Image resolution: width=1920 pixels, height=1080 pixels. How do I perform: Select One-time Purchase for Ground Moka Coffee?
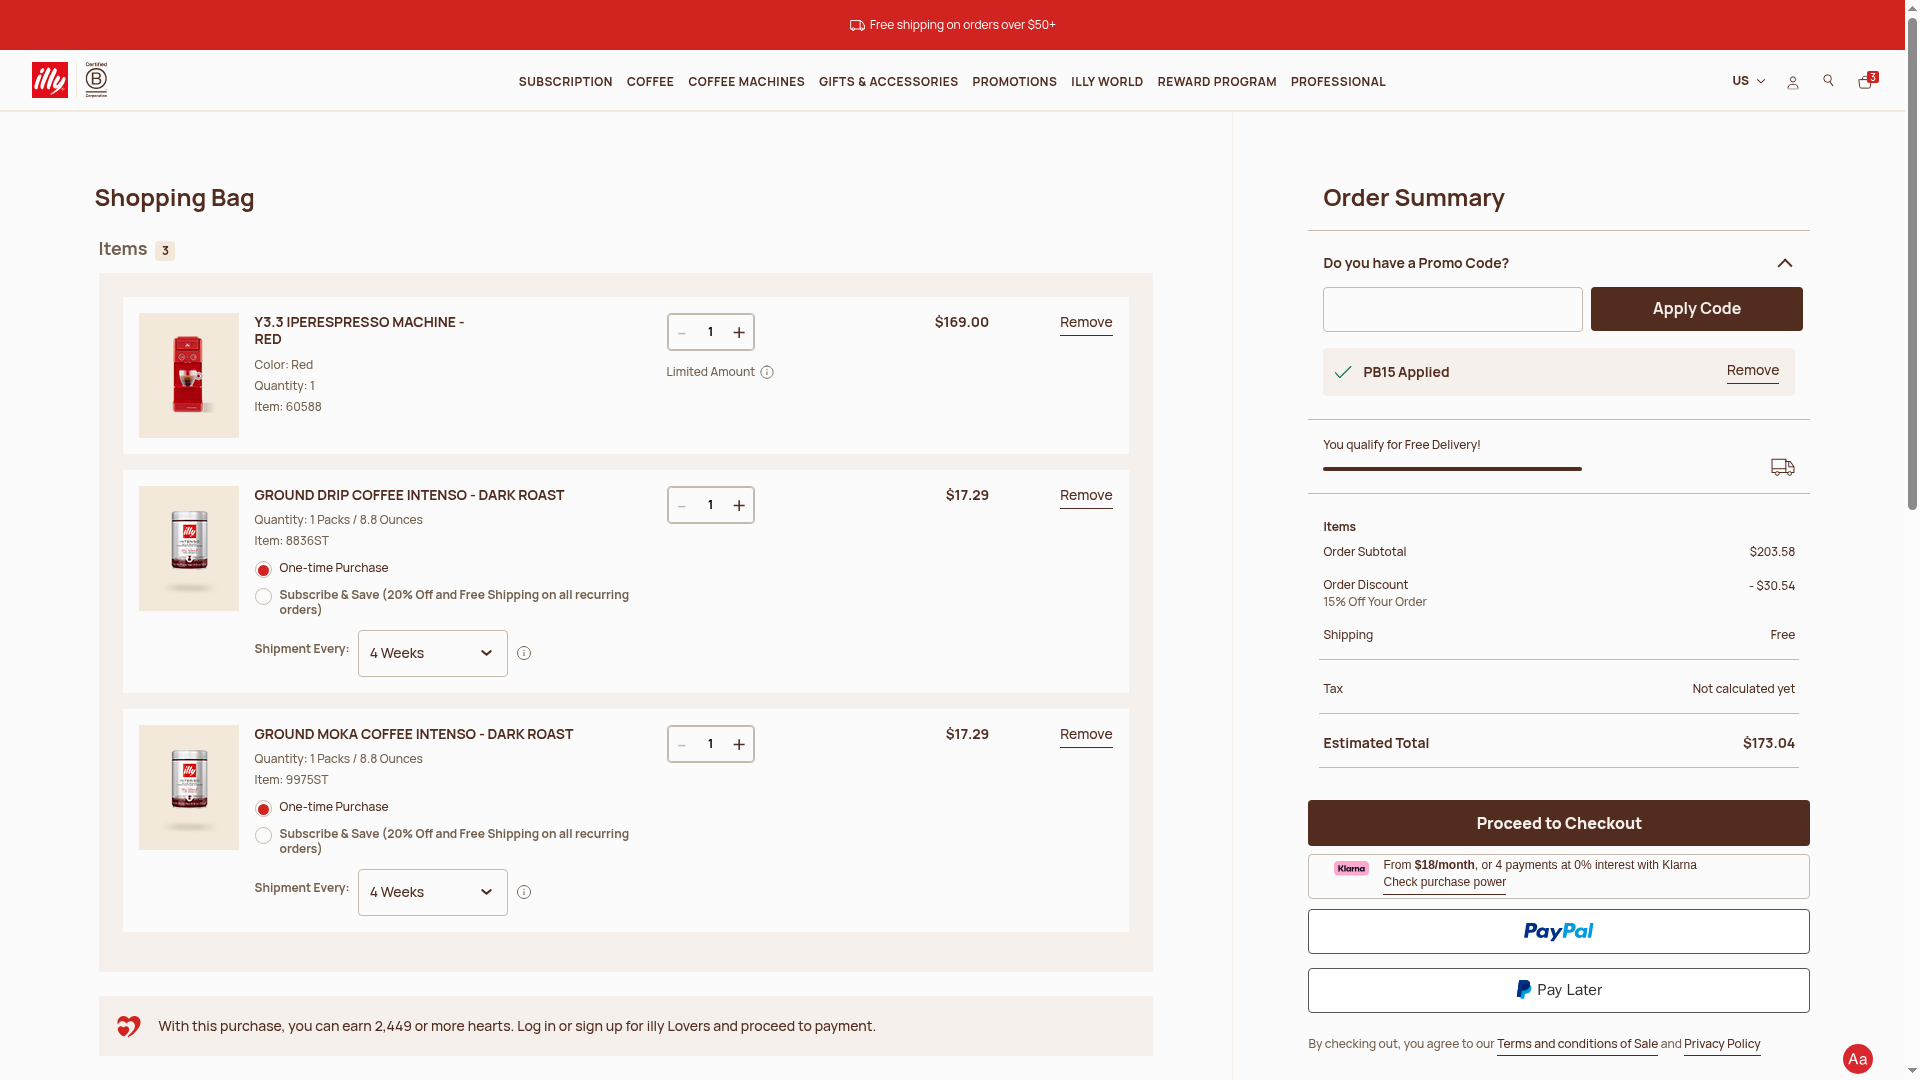click(x=263, y=809)
